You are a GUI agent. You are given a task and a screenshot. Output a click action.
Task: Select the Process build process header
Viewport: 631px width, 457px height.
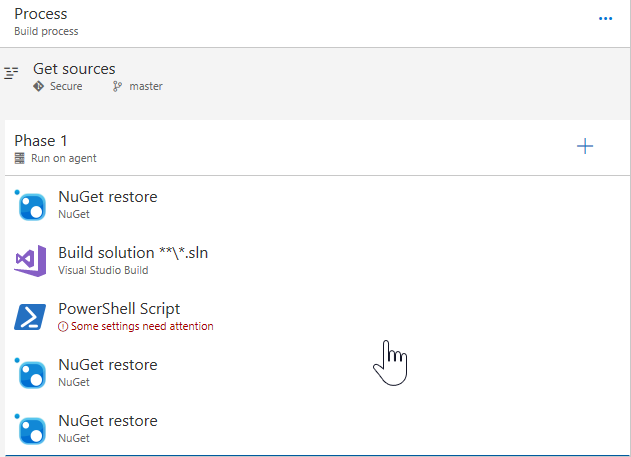click(x=314, y=23)
